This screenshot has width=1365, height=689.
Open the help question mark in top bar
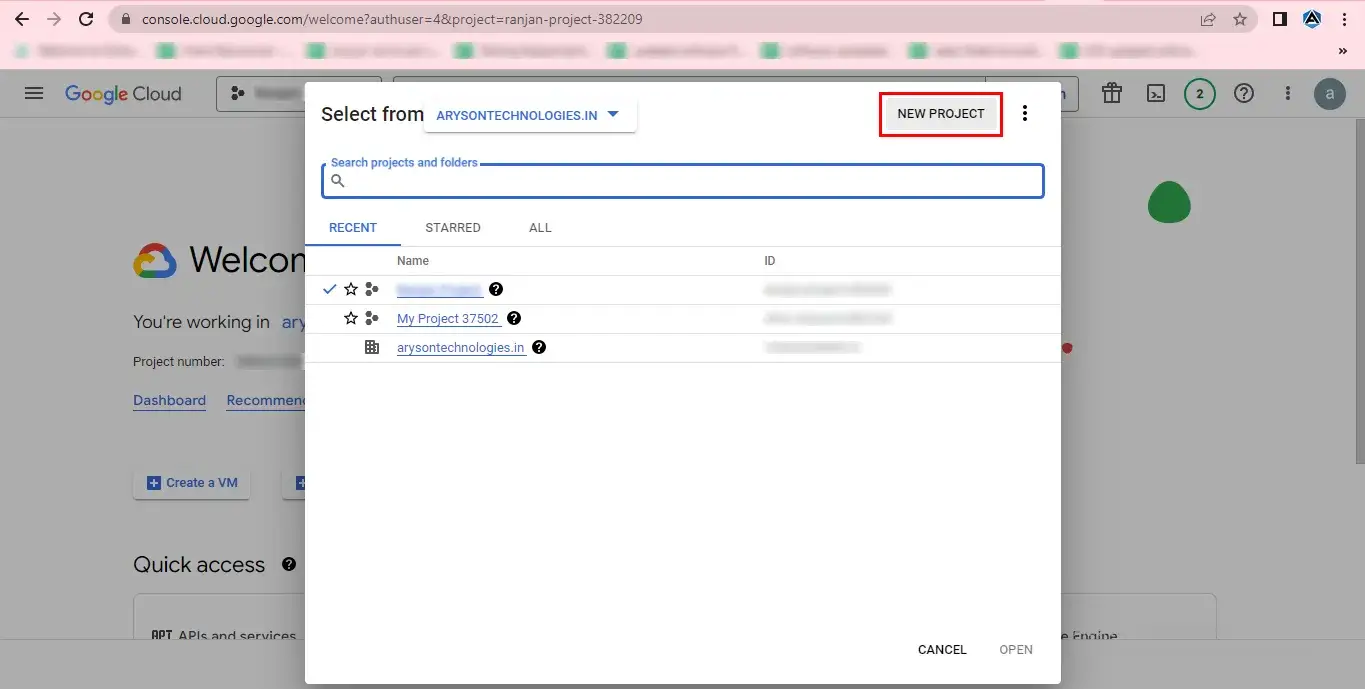1243,93
